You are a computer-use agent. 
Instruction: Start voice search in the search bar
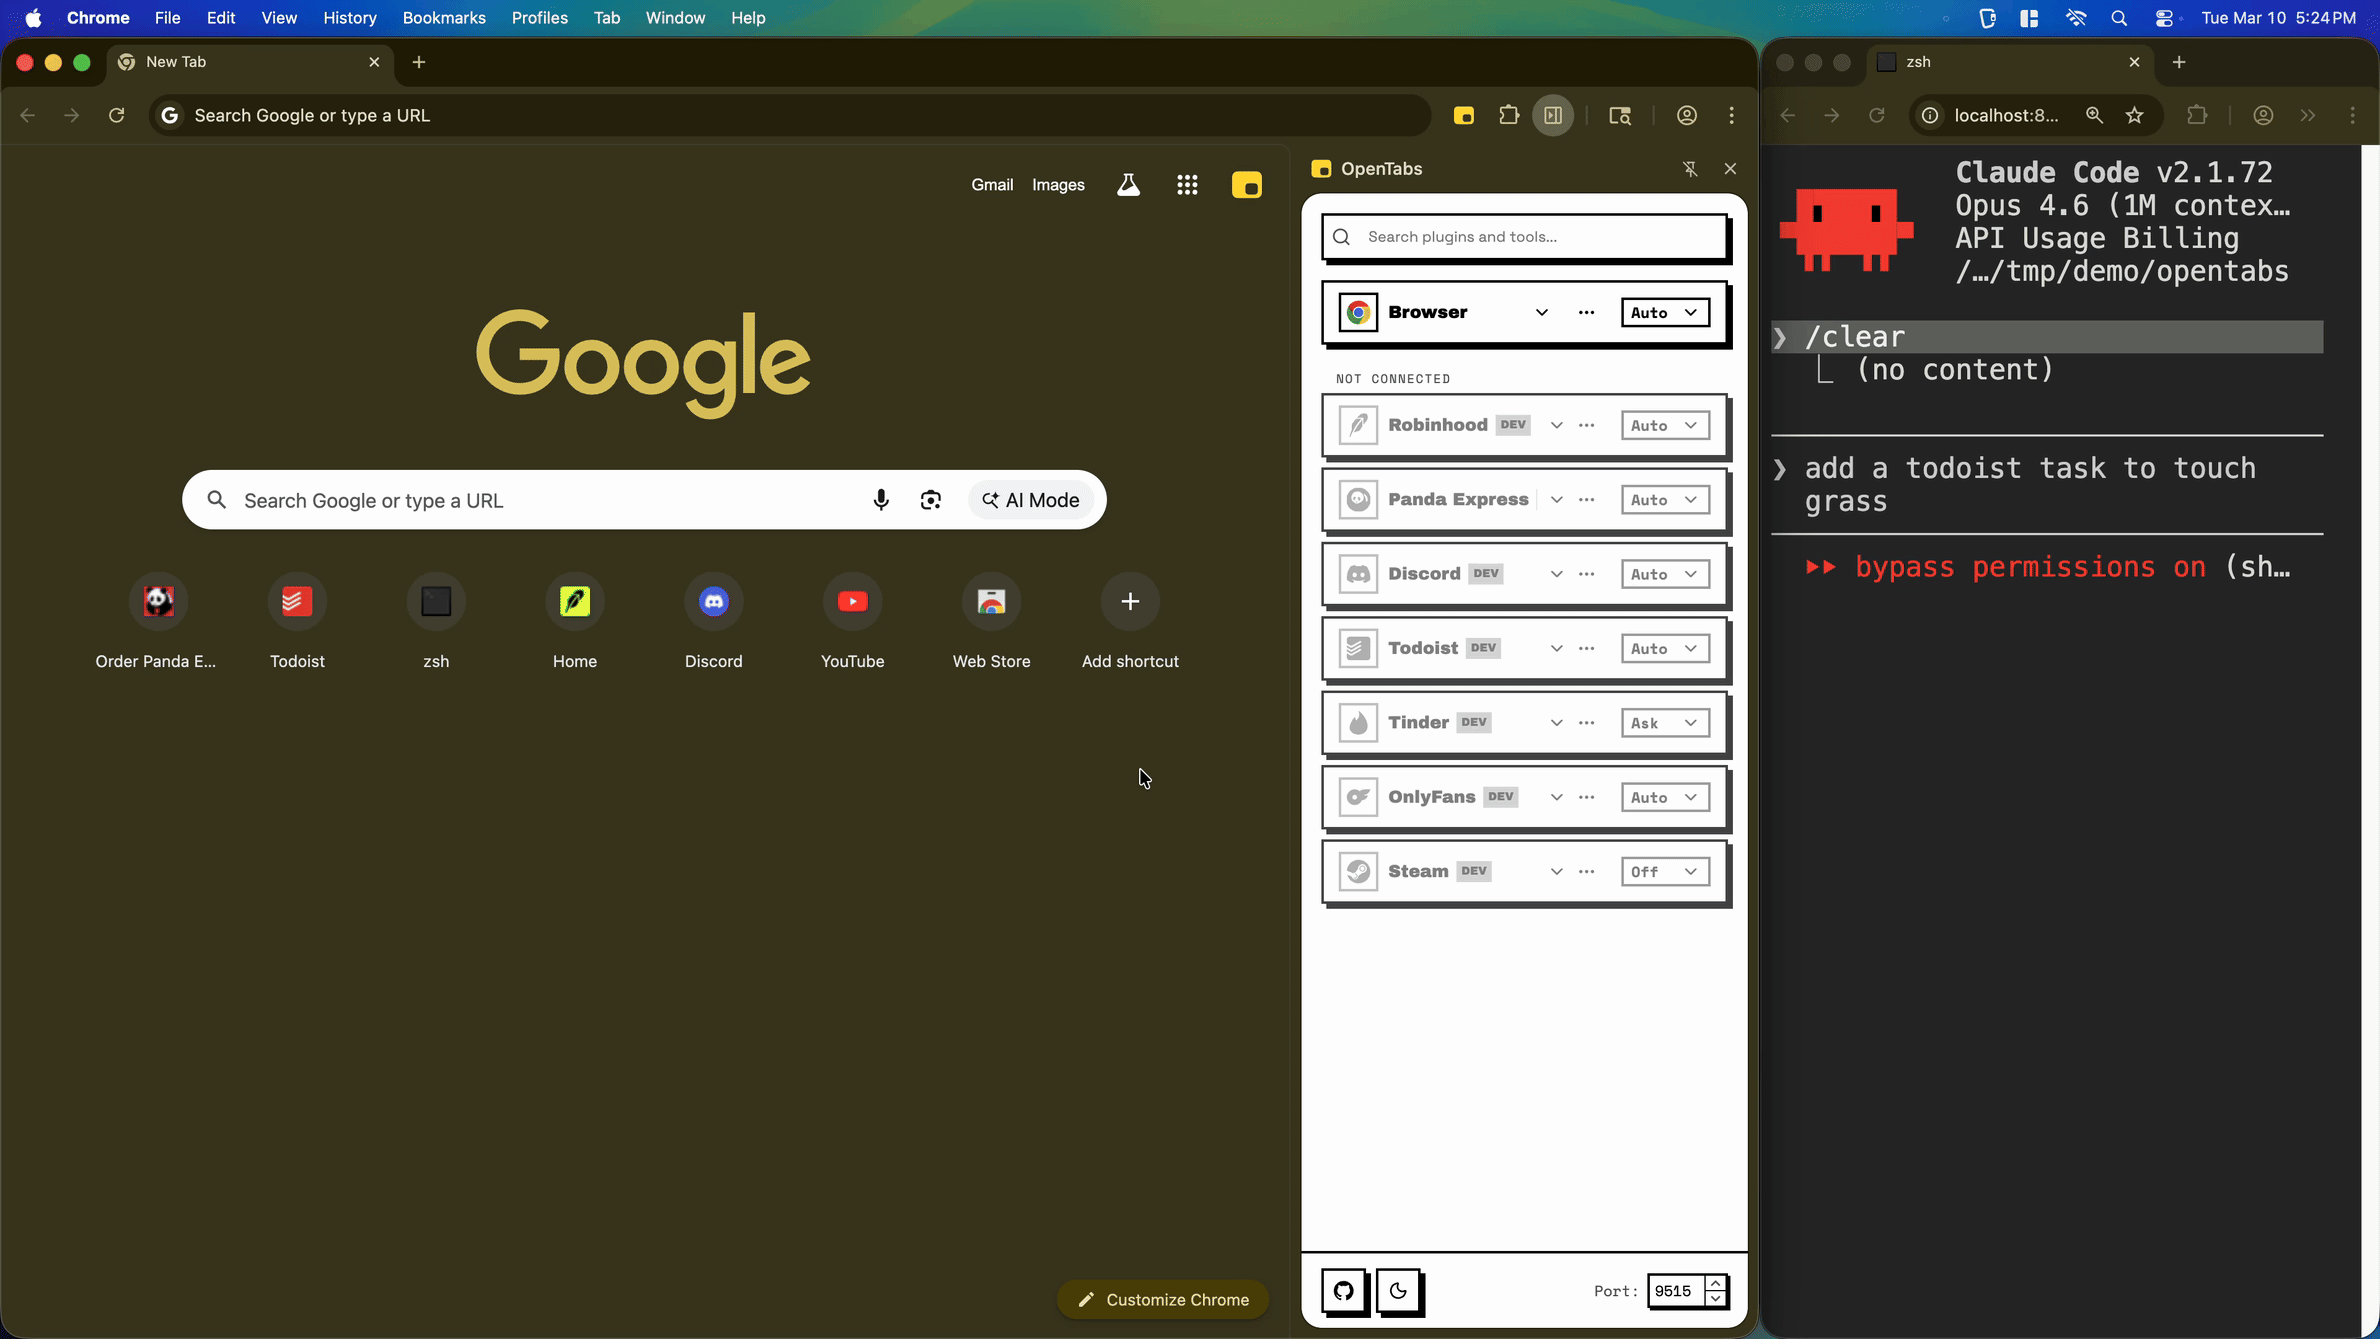[x=881, y=500]
